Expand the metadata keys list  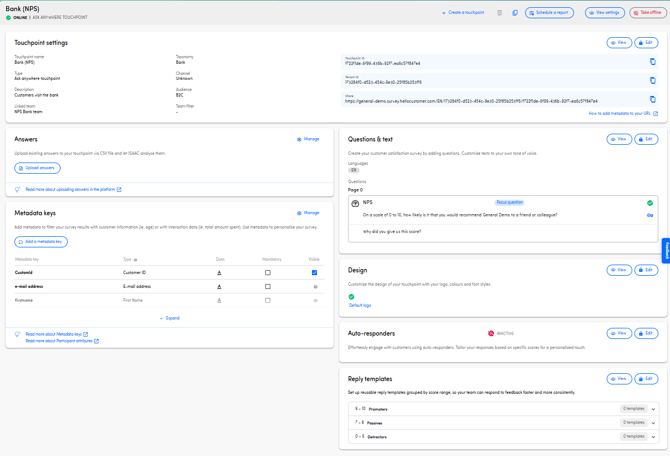click(x=170, y=318)
